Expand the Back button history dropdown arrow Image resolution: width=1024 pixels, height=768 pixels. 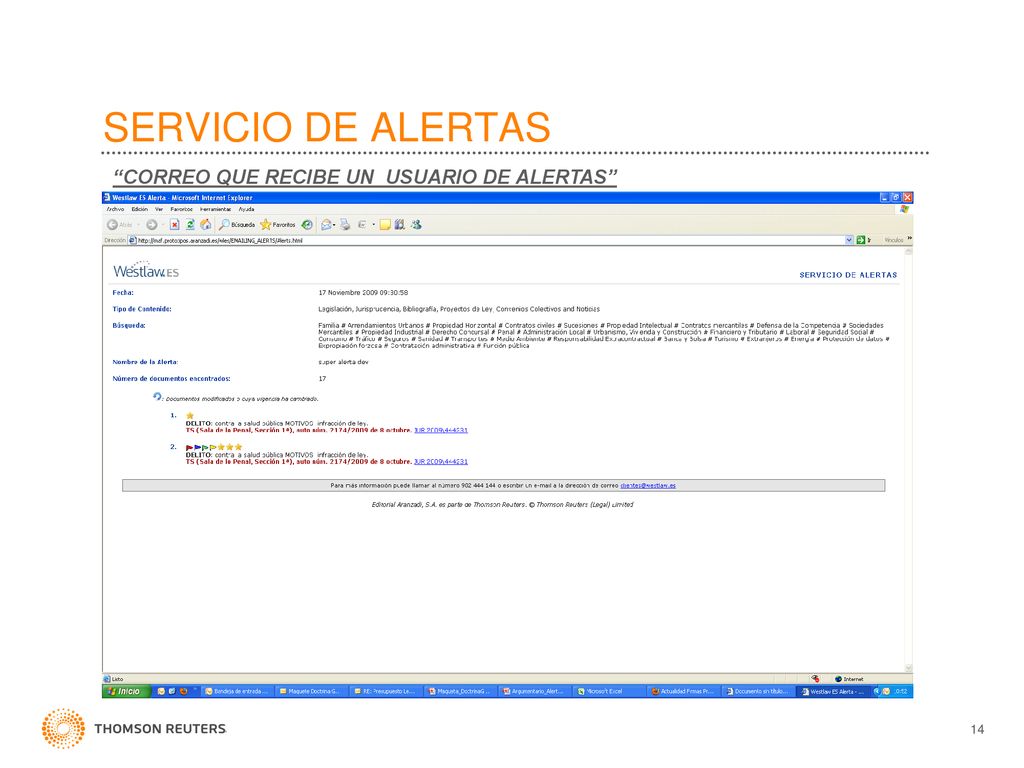tap(138, 225)
